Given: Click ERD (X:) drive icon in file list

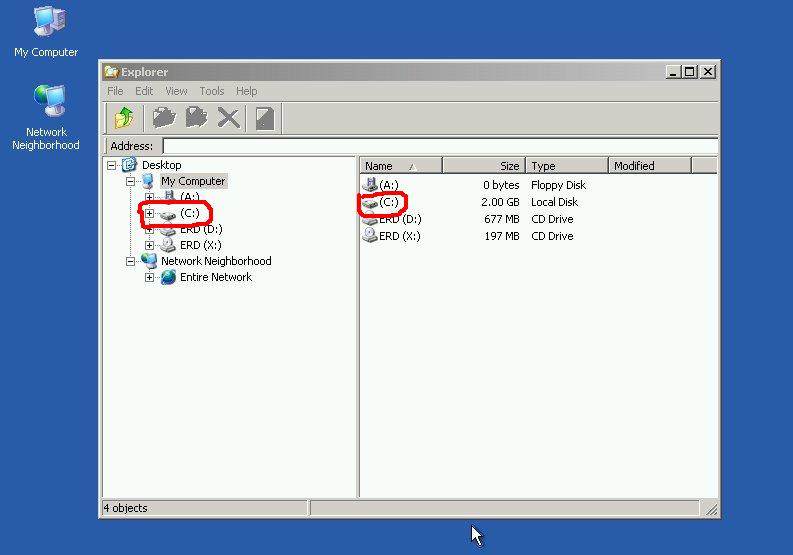Looking at the screenshot, I should tap(370, 236).
